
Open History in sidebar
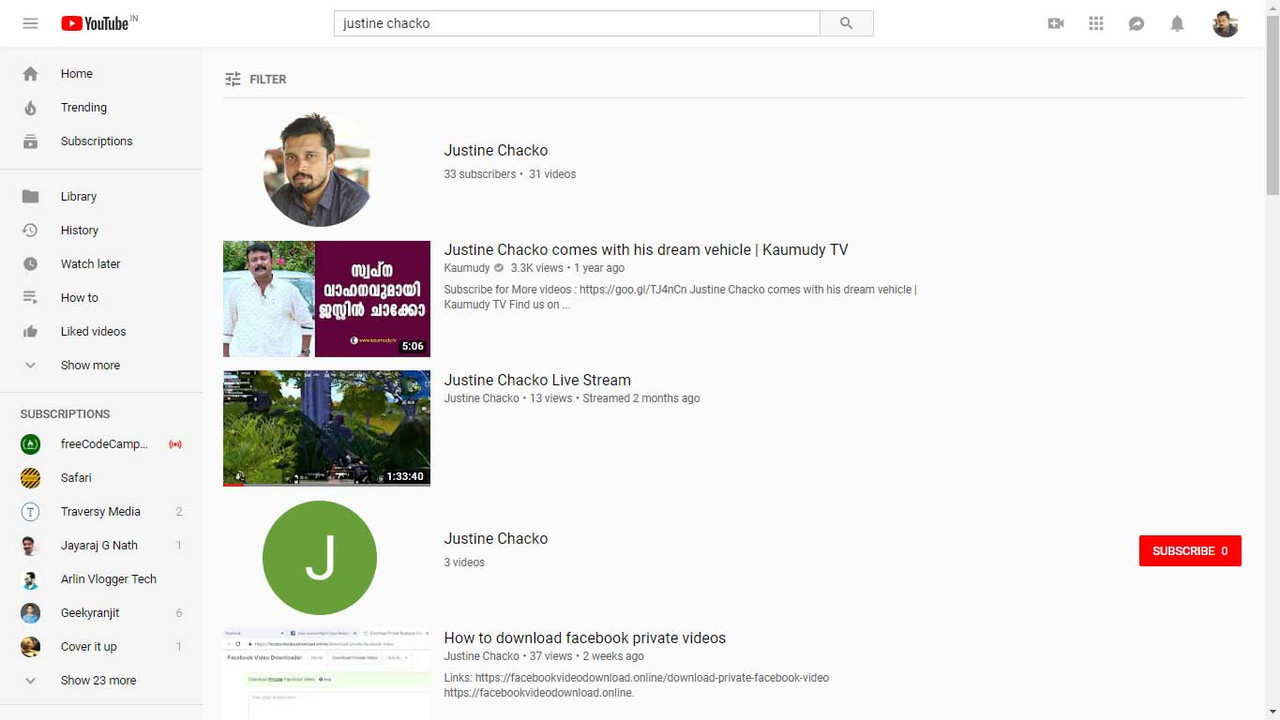tap(79, 230)
